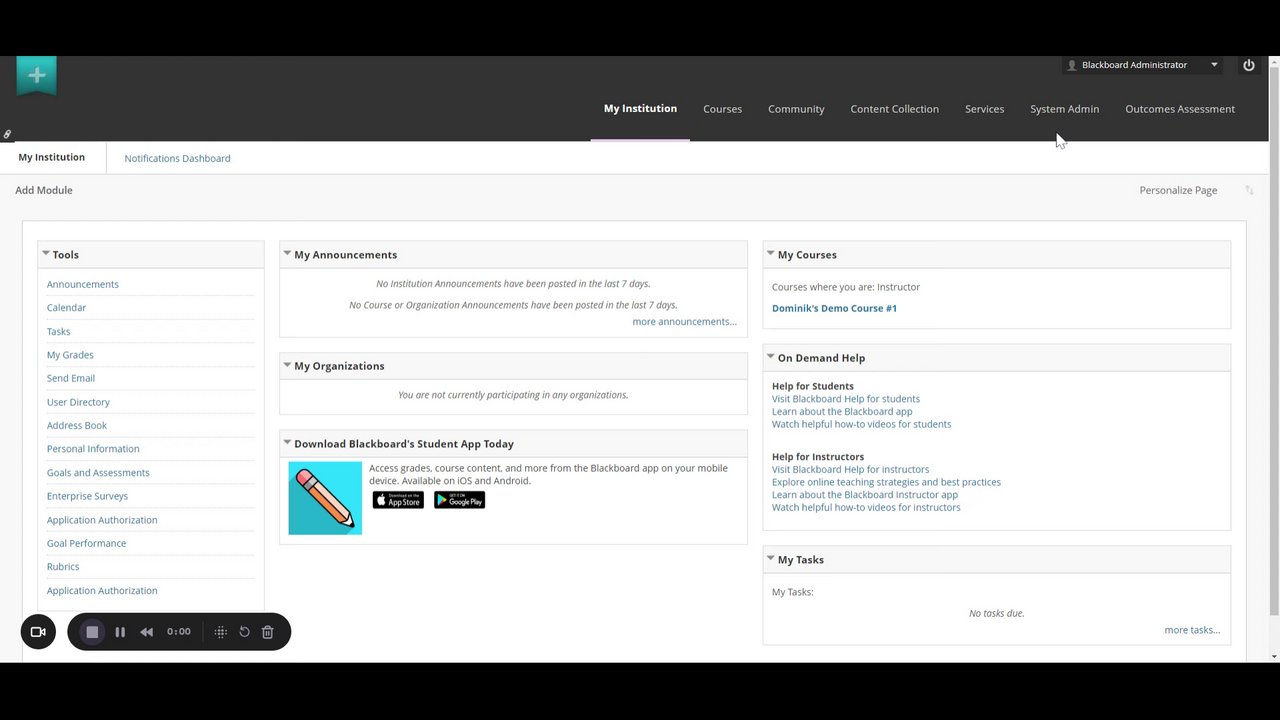
Task: Click the teal plus bookmark icon
Action: [37, 75]
